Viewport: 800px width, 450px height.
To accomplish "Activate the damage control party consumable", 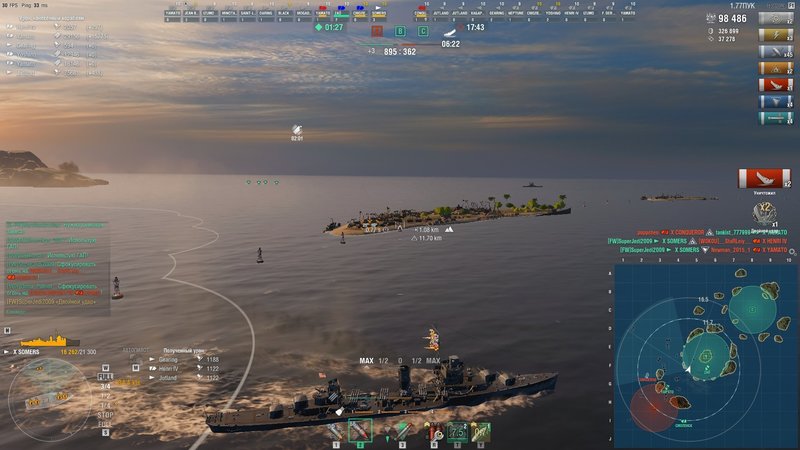I will pos(434,432).
